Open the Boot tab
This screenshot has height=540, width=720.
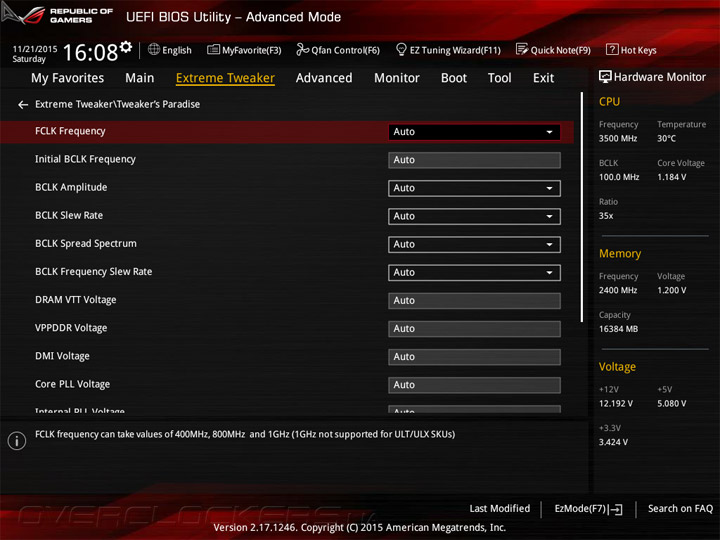[x=454, y=78]
